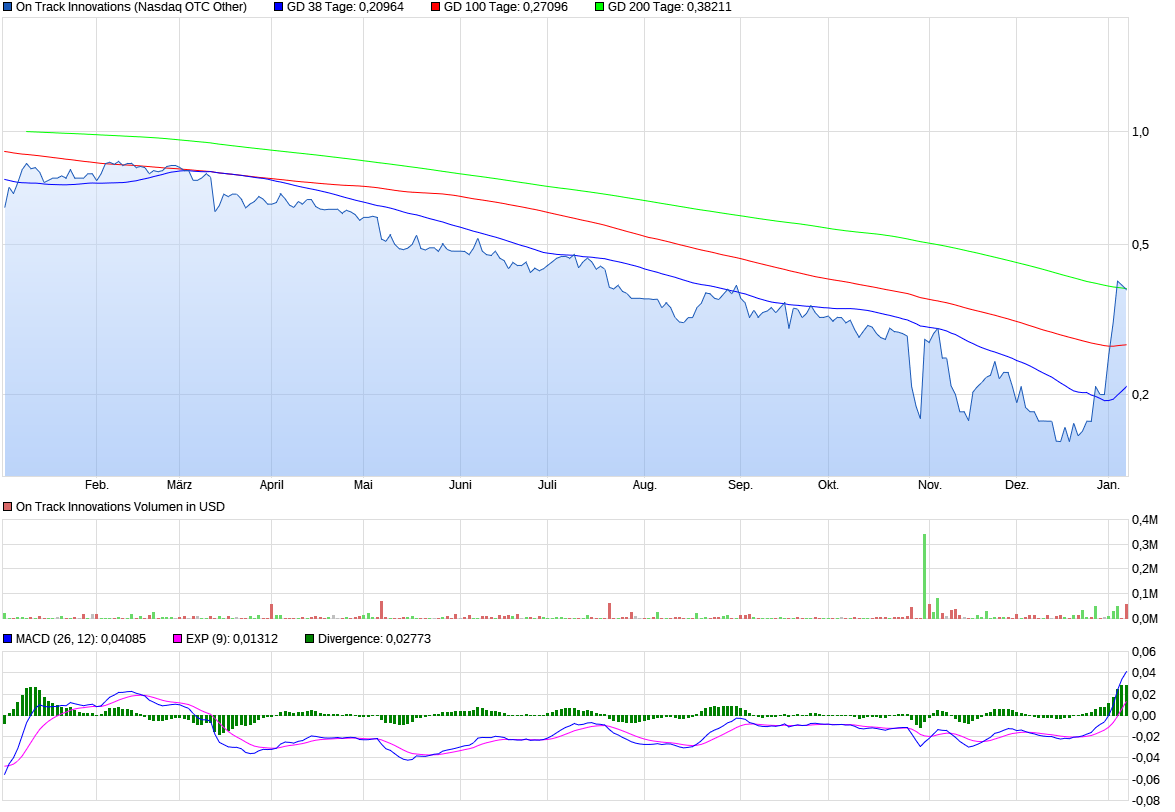The width and height of the screenshot is (1175, 812).
Task: Click the red volume bar at April
Action: pyautogui.click(x=271, y=611)
